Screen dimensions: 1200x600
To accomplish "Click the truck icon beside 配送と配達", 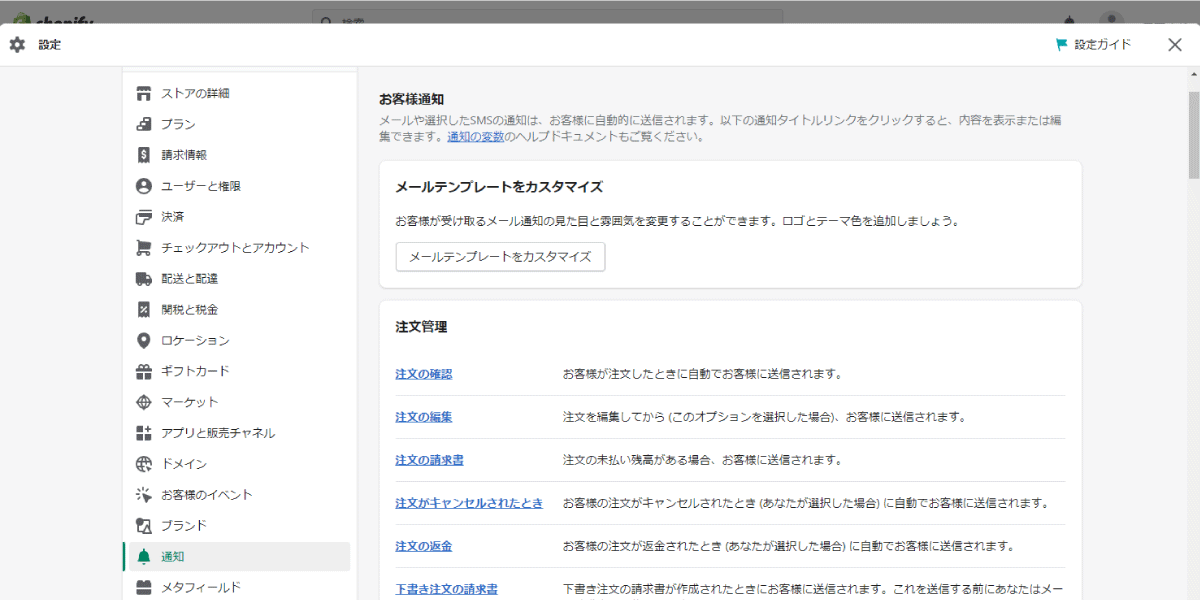I will pyautogui.click(x=144, y=278).
